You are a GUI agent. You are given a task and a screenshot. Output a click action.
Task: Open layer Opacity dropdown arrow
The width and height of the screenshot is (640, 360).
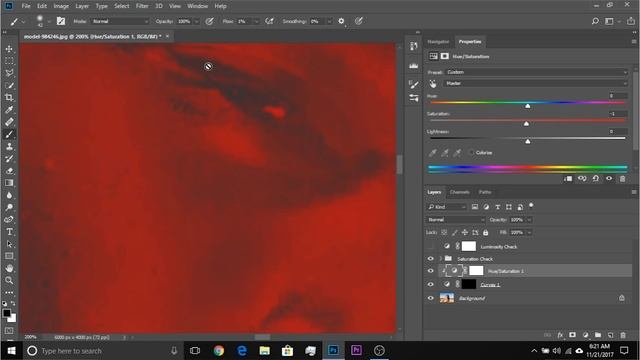pyautogui.click(x=529, y=220)
